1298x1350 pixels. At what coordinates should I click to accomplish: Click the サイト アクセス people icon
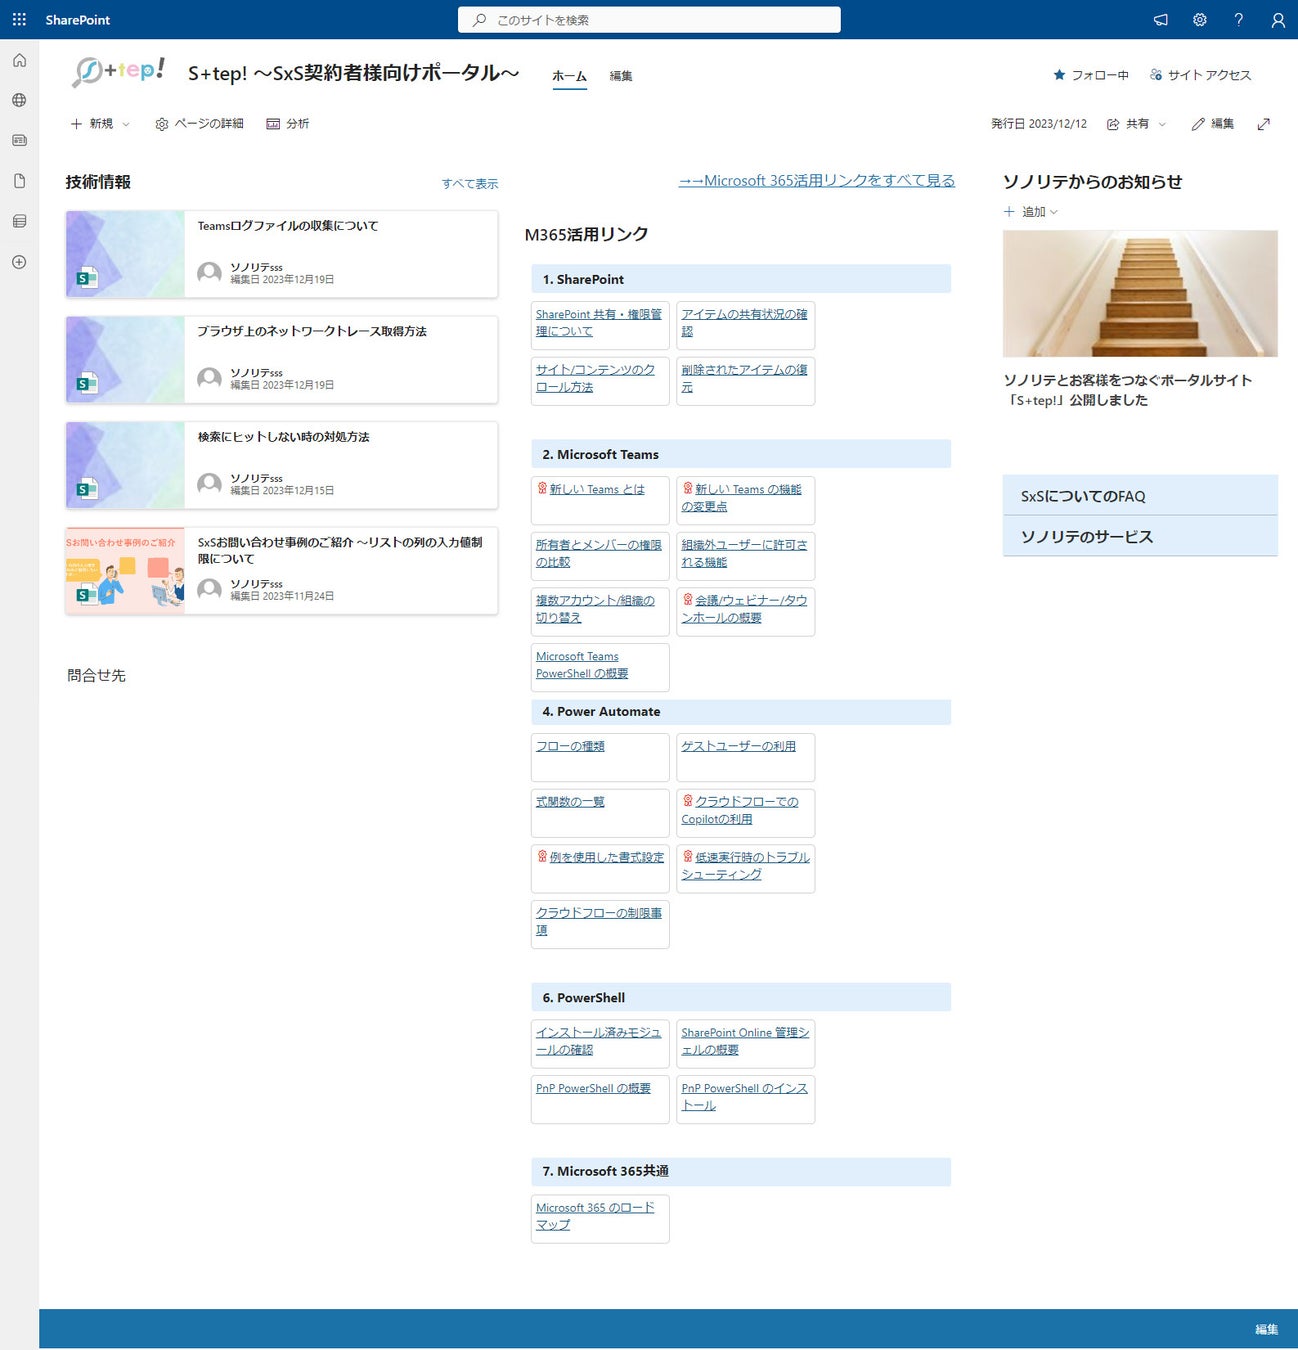(1156, 75)
